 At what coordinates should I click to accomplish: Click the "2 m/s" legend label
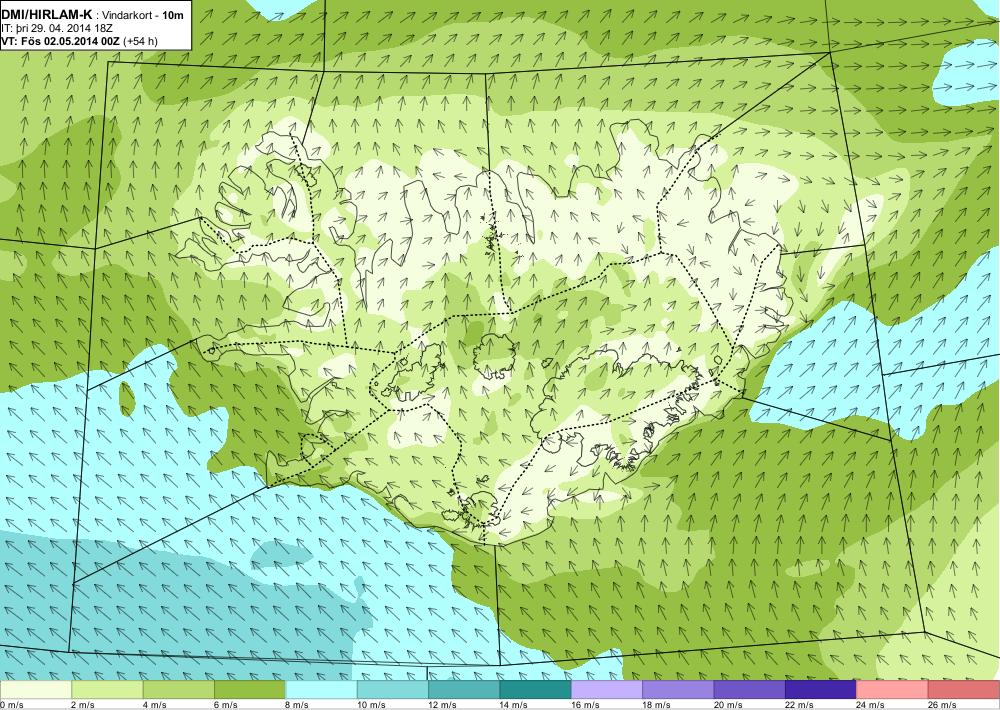pyautogui.click(x=83, y=704)
